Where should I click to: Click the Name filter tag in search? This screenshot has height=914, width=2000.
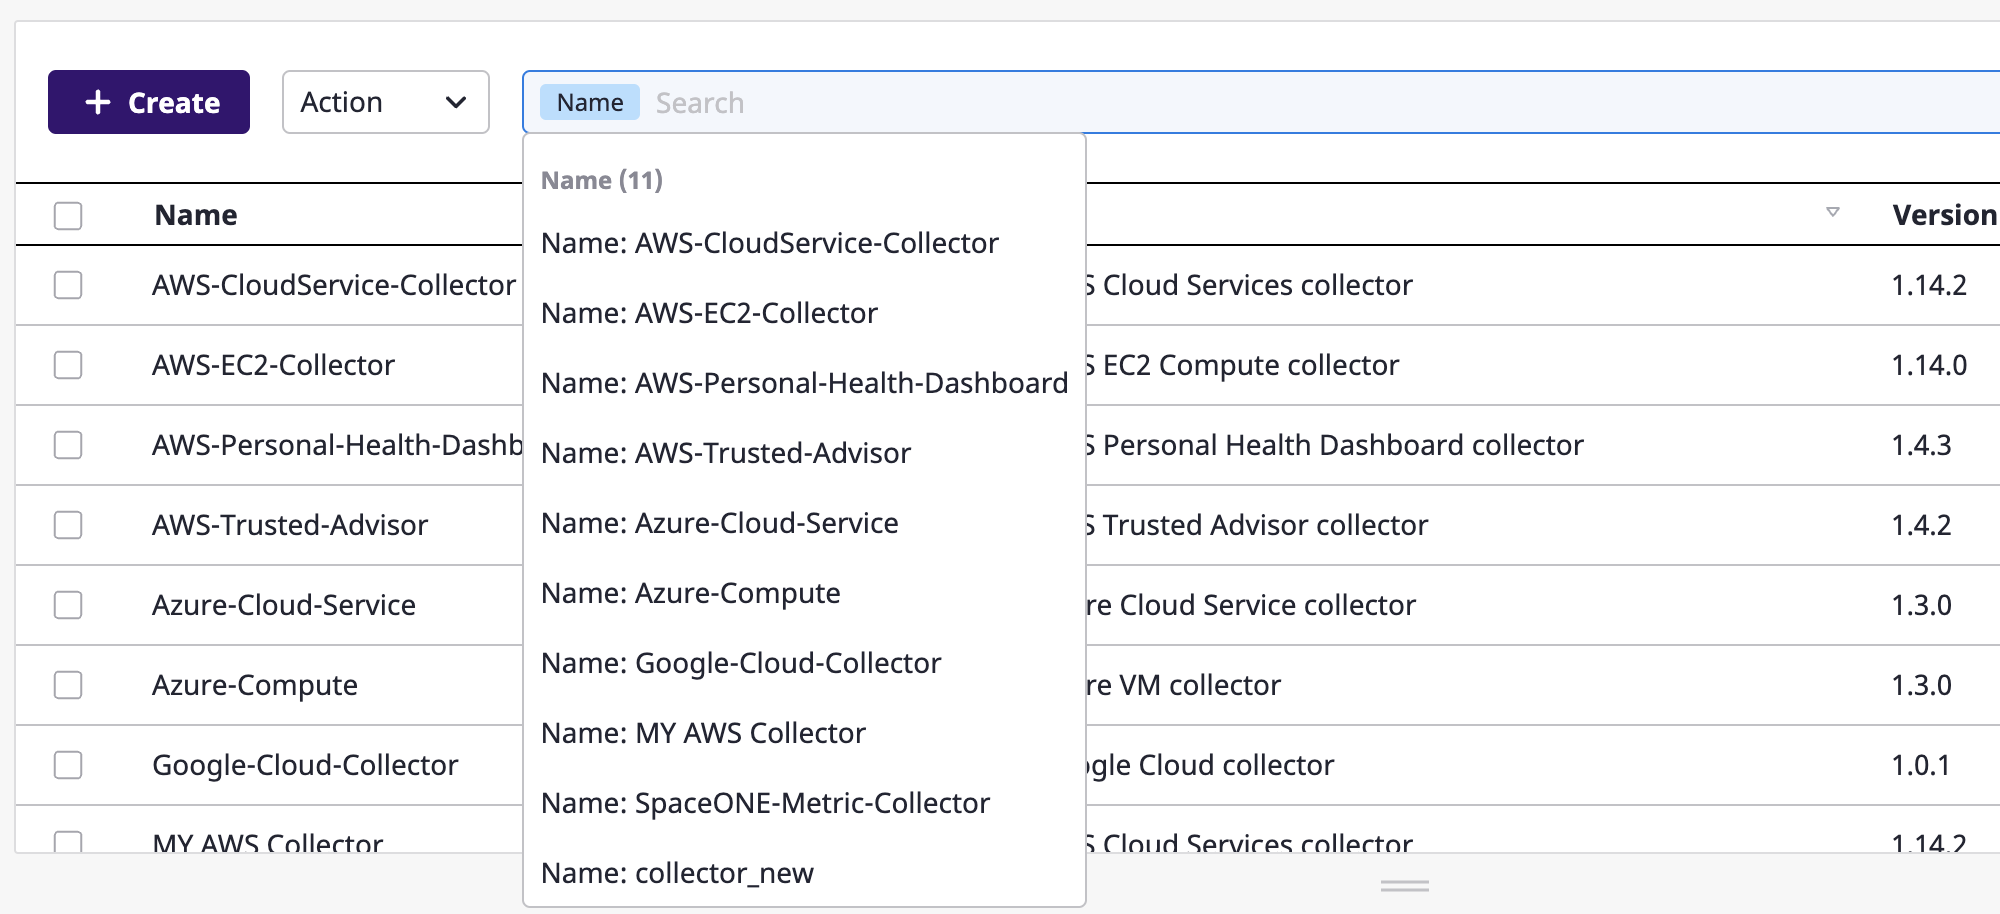(590, 102)
